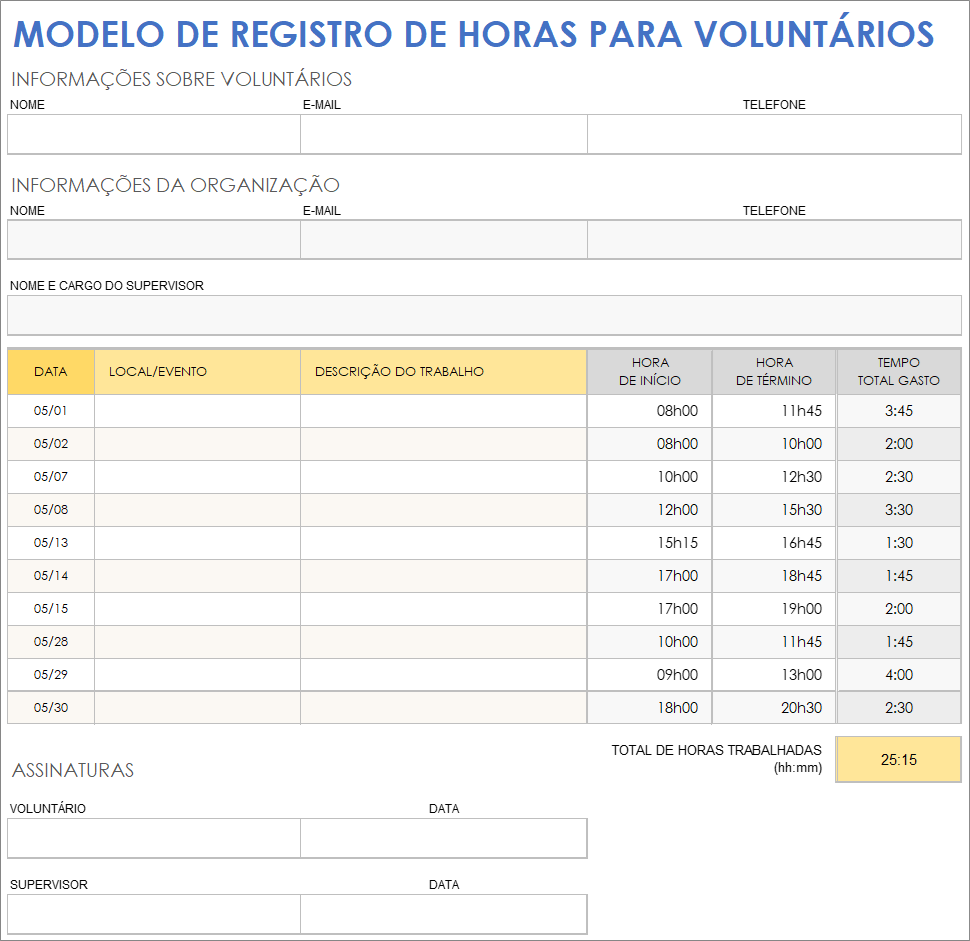This screenshot has width=970, height=941.
Task: Select the 2:30 total for 05/30
Action: (898, 708)
